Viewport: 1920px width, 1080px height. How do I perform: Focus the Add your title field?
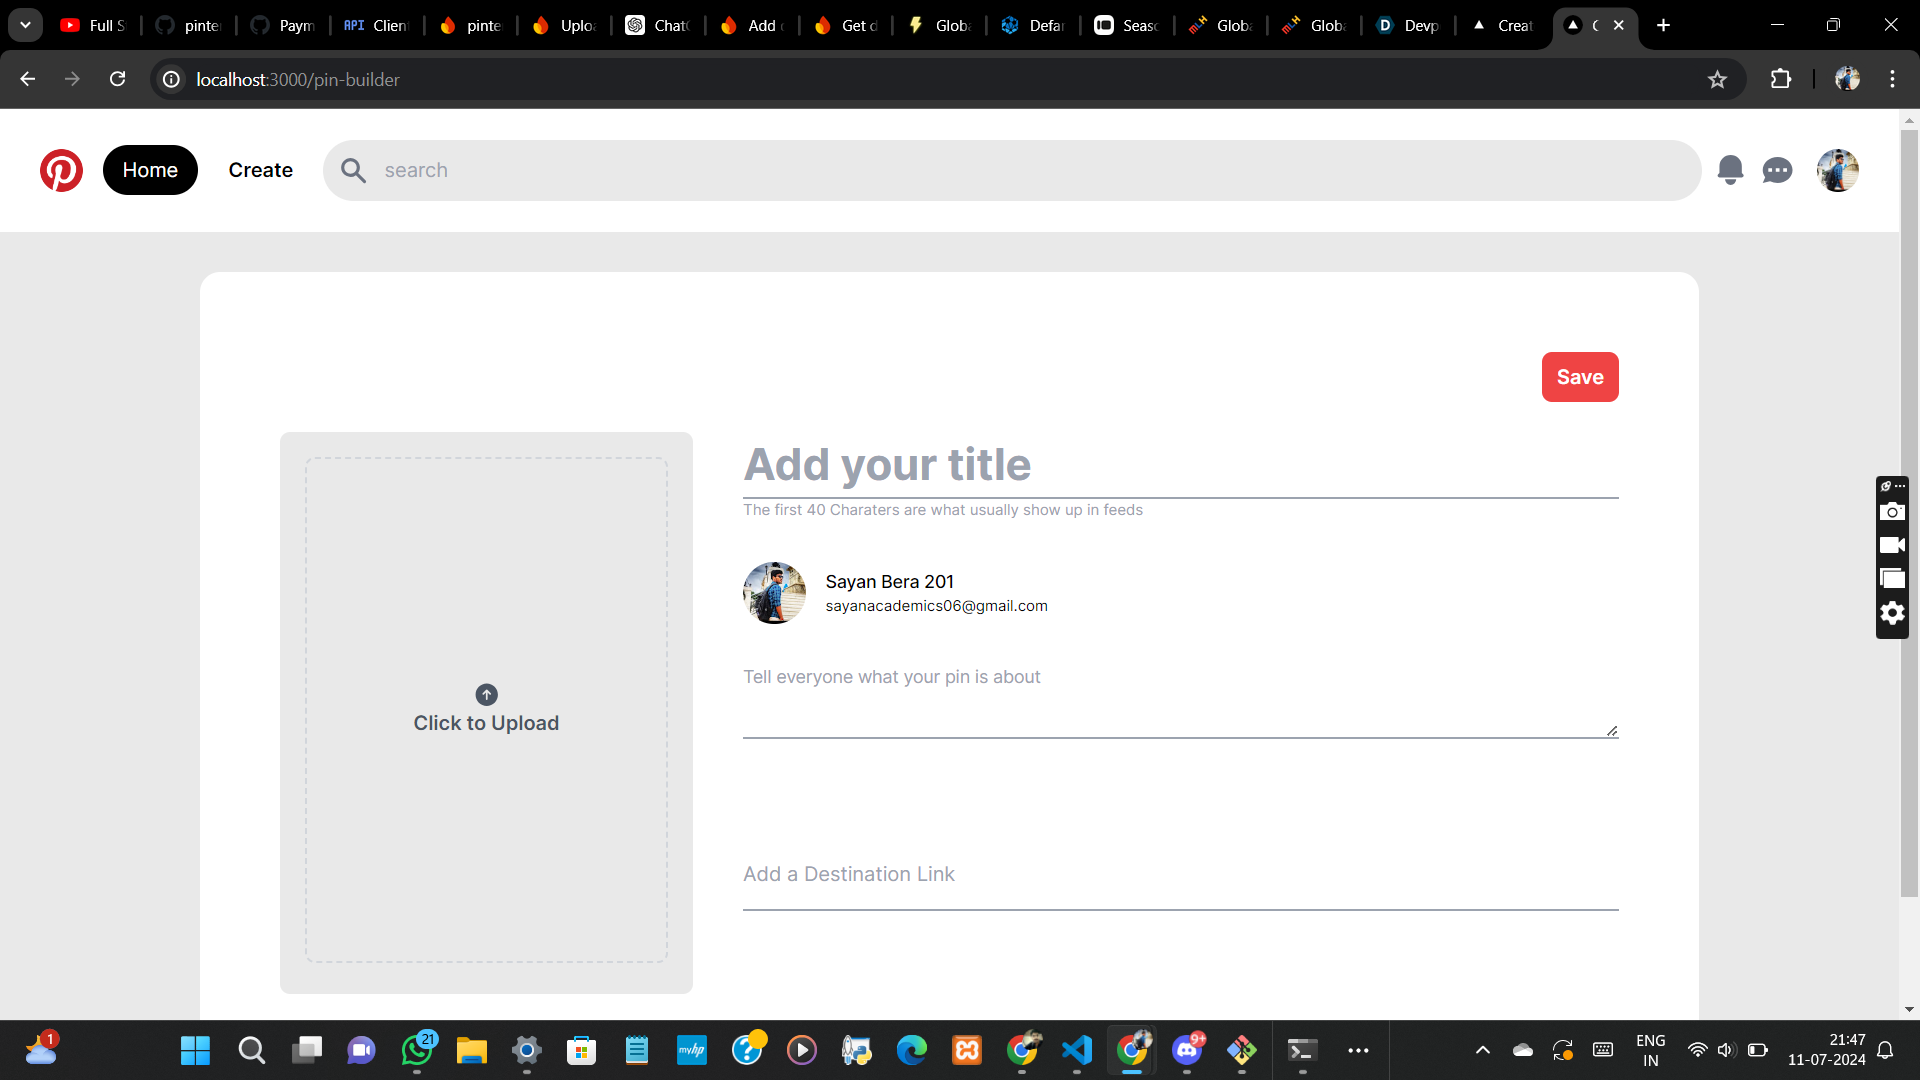pyautogui.click(x=1180, y=465)
